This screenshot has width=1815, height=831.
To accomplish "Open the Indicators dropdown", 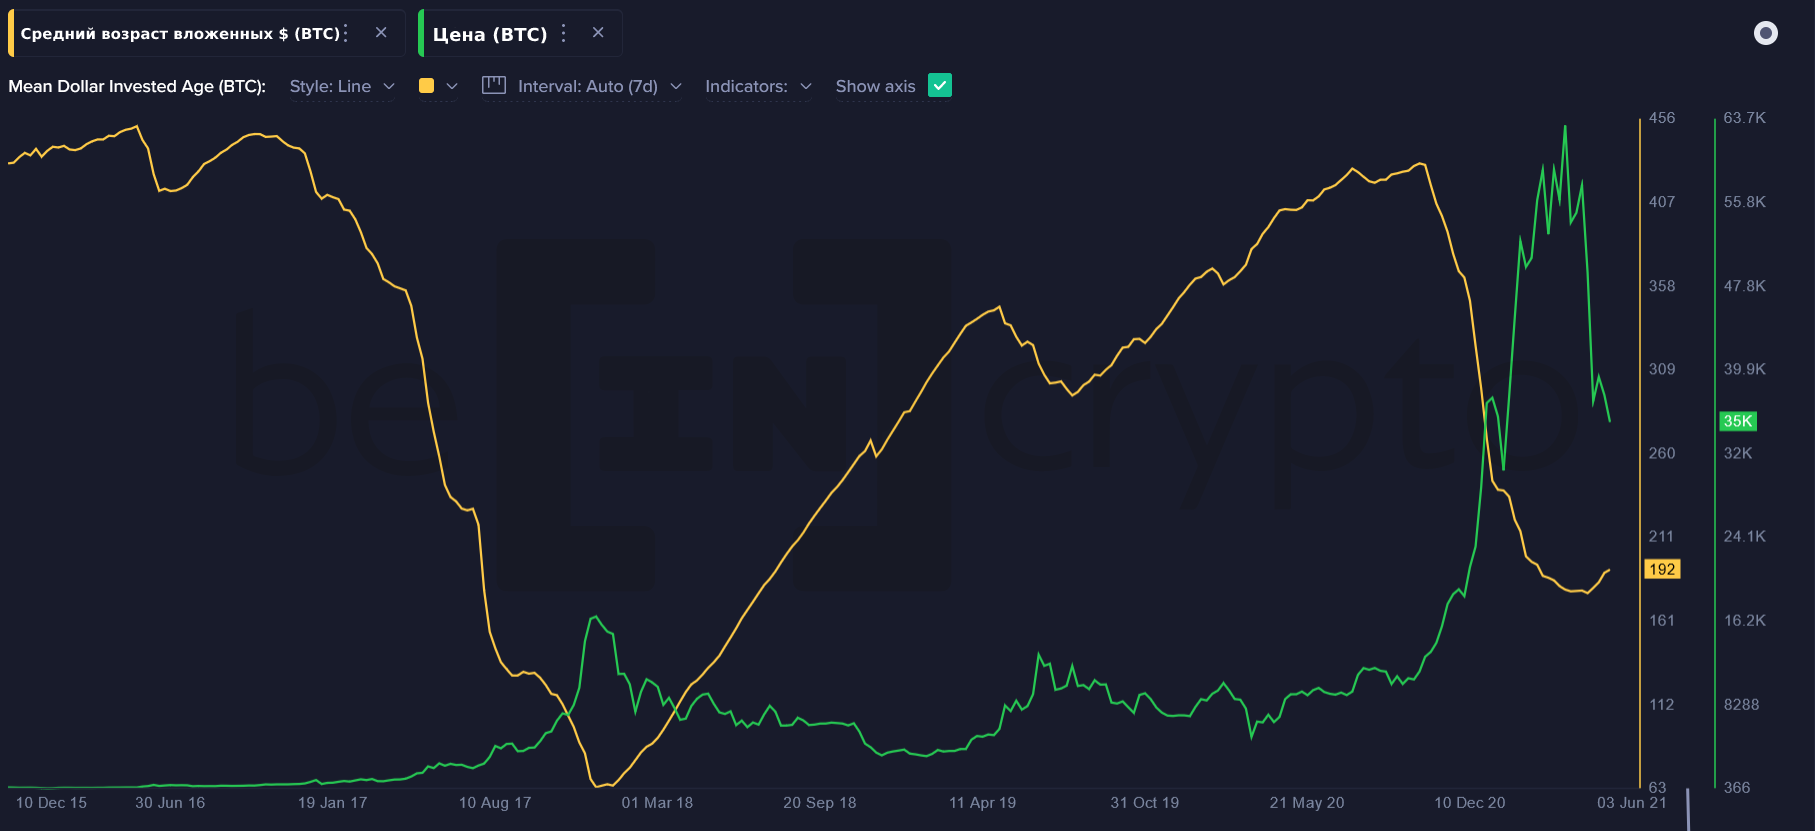I will (758, 86).
